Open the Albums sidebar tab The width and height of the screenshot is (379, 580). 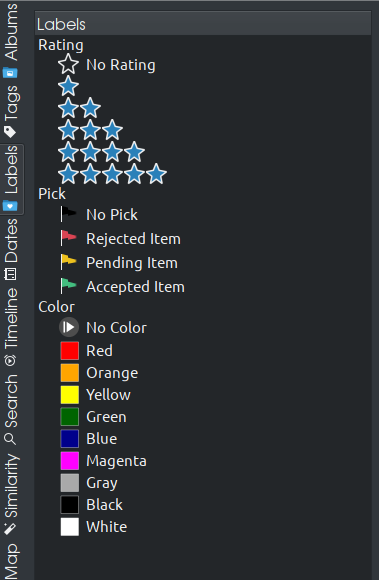[x=11, y=41]
